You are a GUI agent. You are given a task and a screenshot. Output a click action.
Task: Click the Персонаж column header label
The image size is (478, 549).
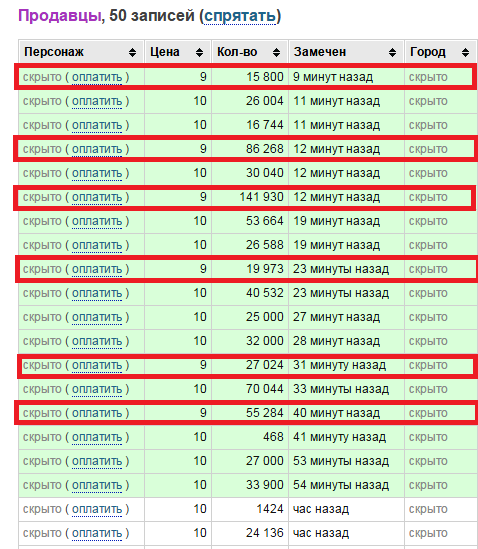coord(54,52)
